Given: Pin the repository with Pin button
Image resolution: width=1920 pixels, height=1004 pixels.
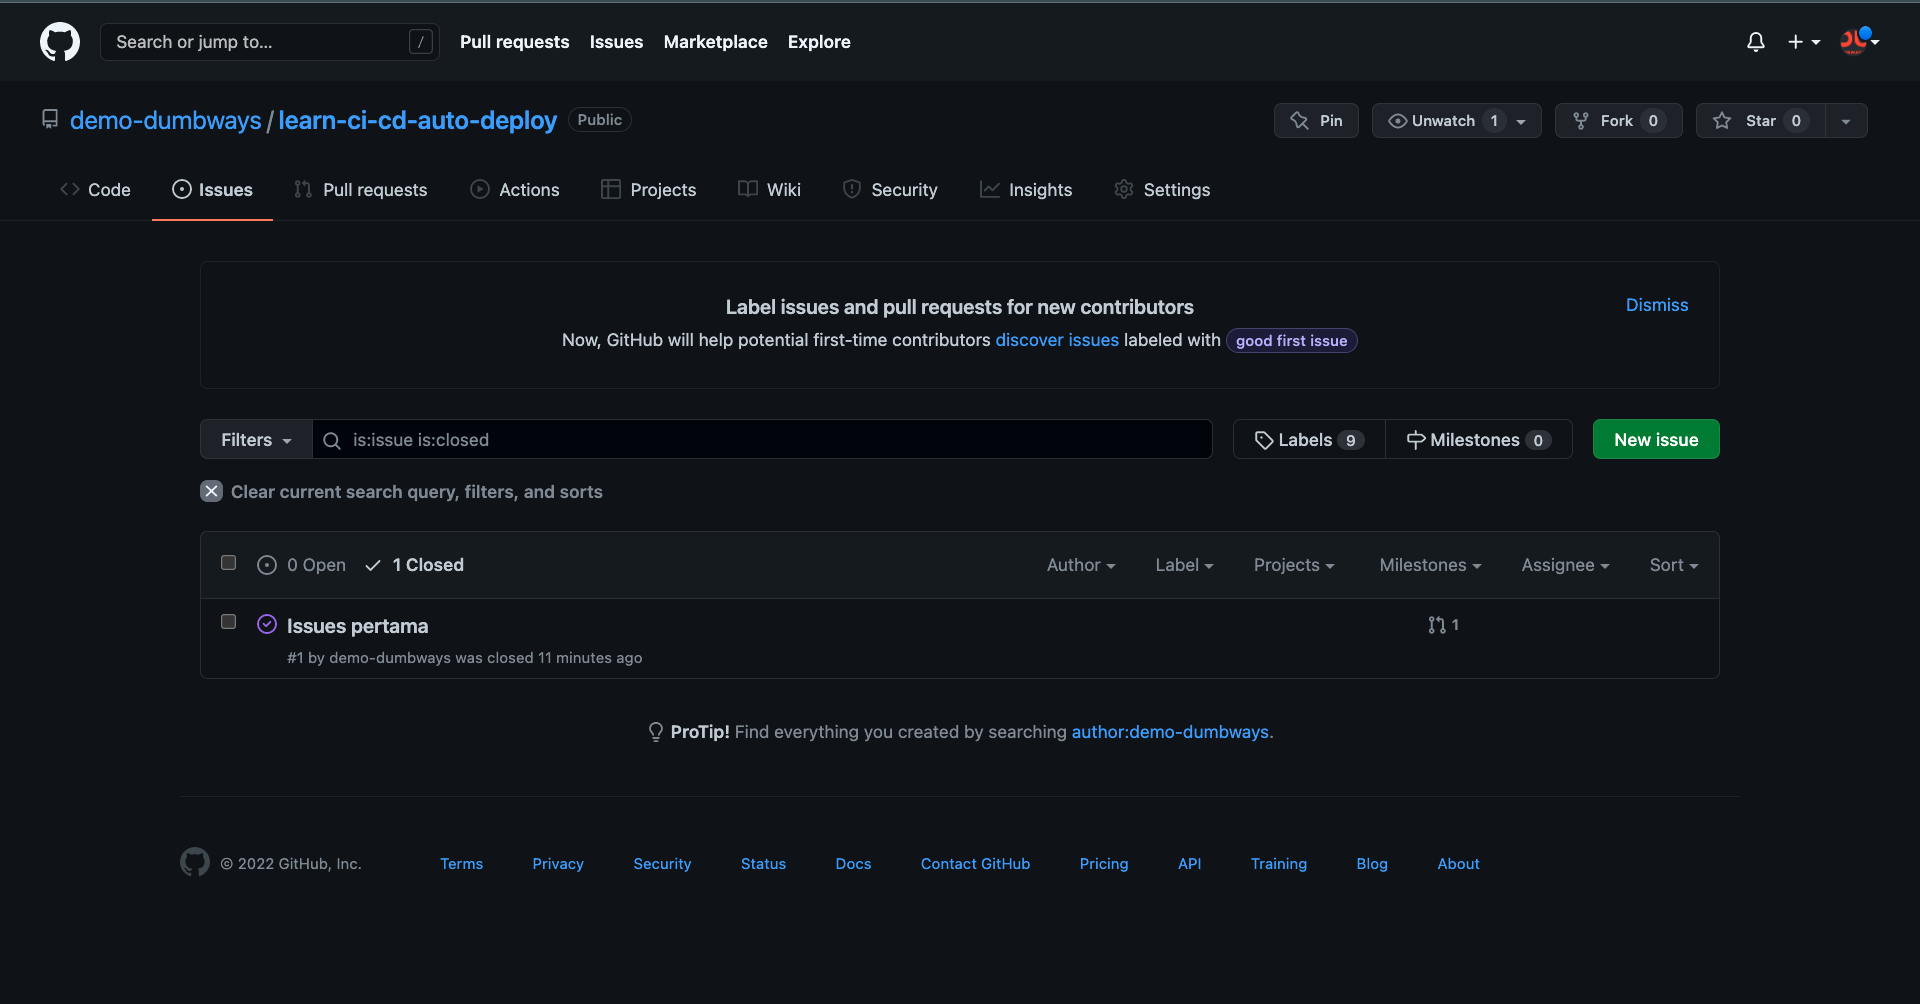Looking at the screenshot, I should click(1316, 121).
